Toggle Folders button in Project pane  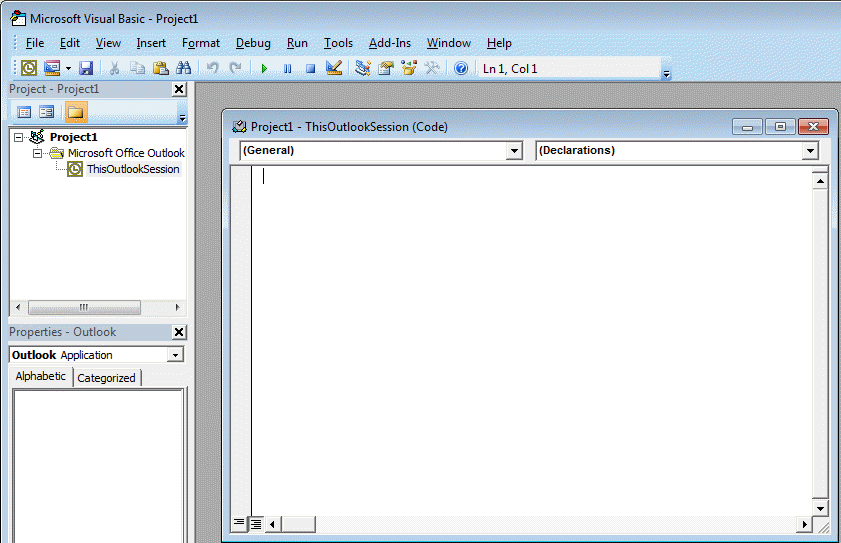[76, 112]
